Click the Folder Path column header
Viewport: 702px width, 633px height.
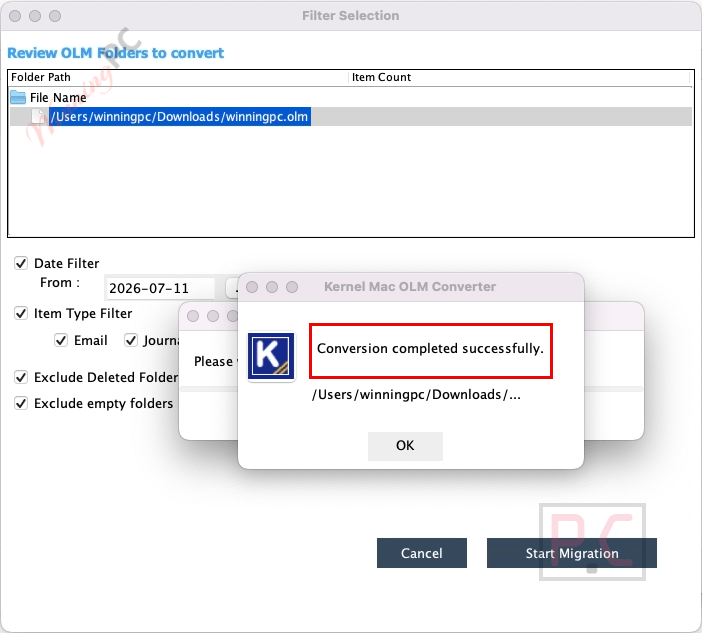tap(178, 77)
